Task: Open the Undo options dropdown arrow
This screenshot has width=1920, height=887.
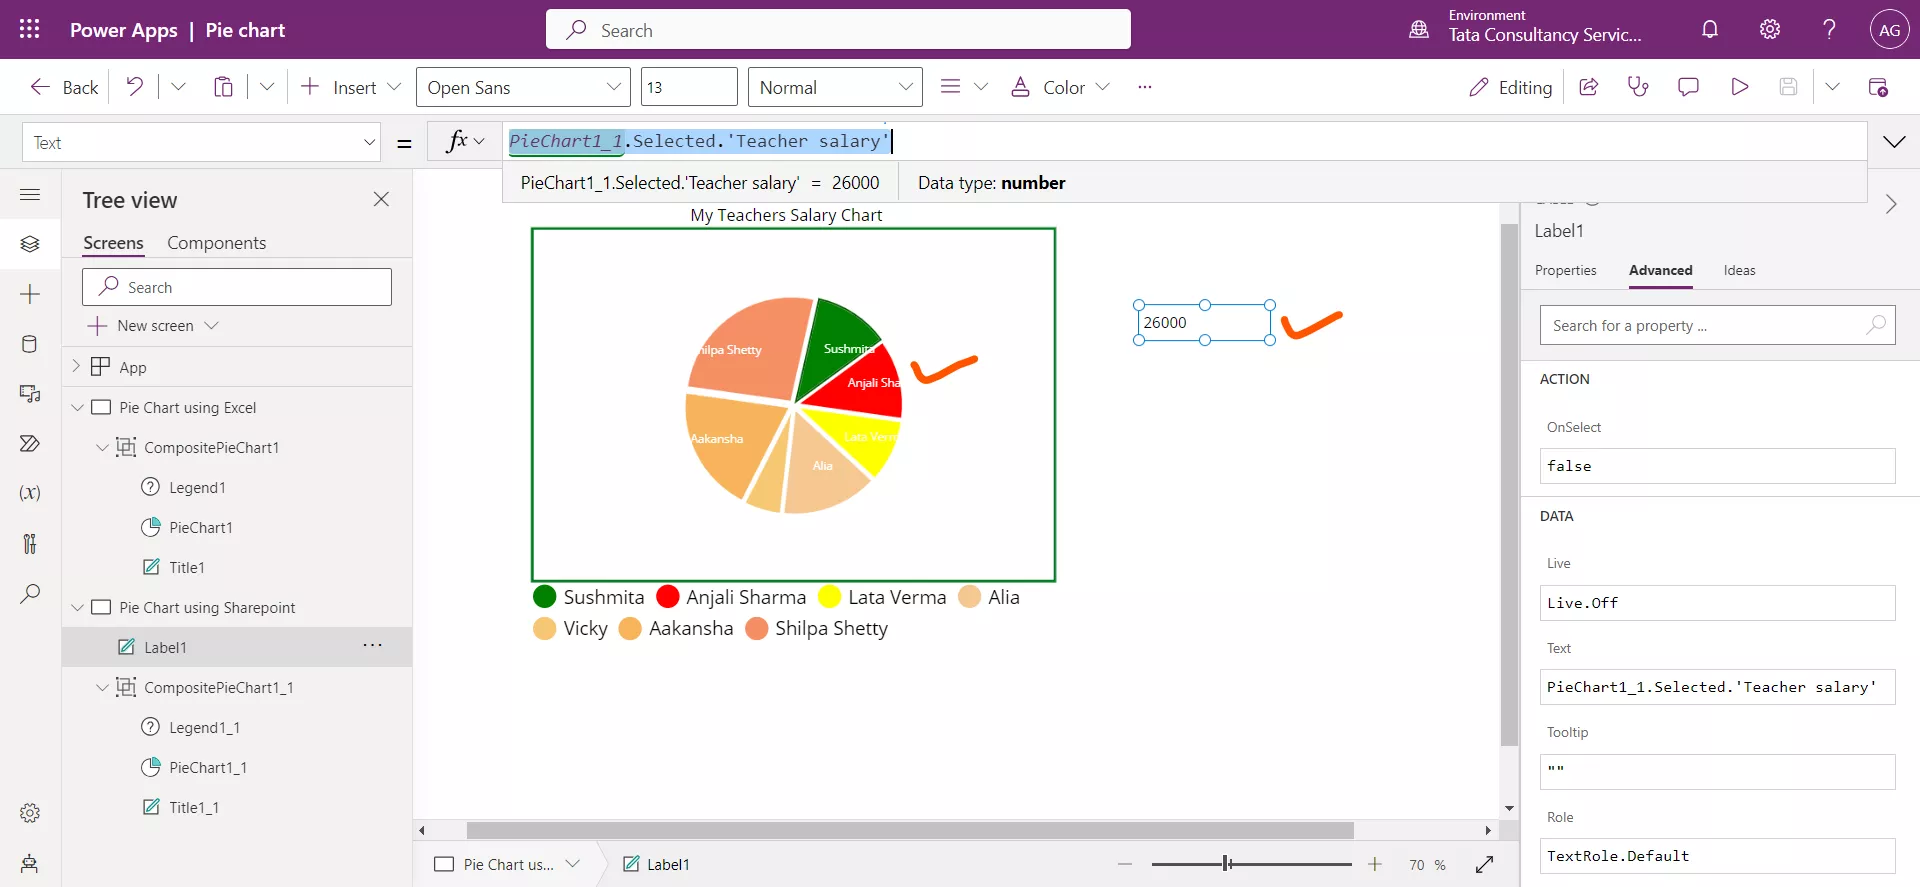Action: 178,87
